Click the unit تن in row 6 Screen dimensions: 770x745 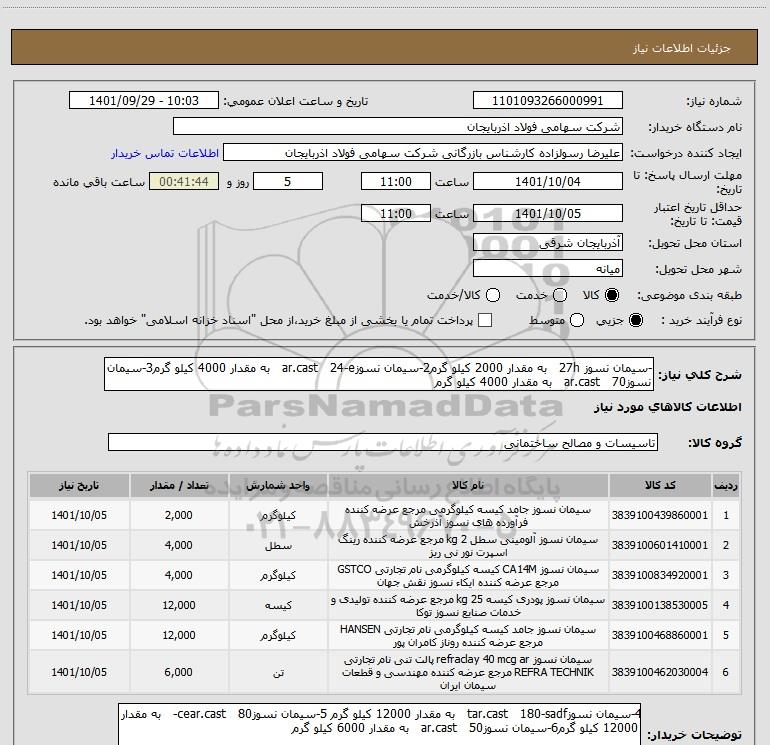click(278, 672)
